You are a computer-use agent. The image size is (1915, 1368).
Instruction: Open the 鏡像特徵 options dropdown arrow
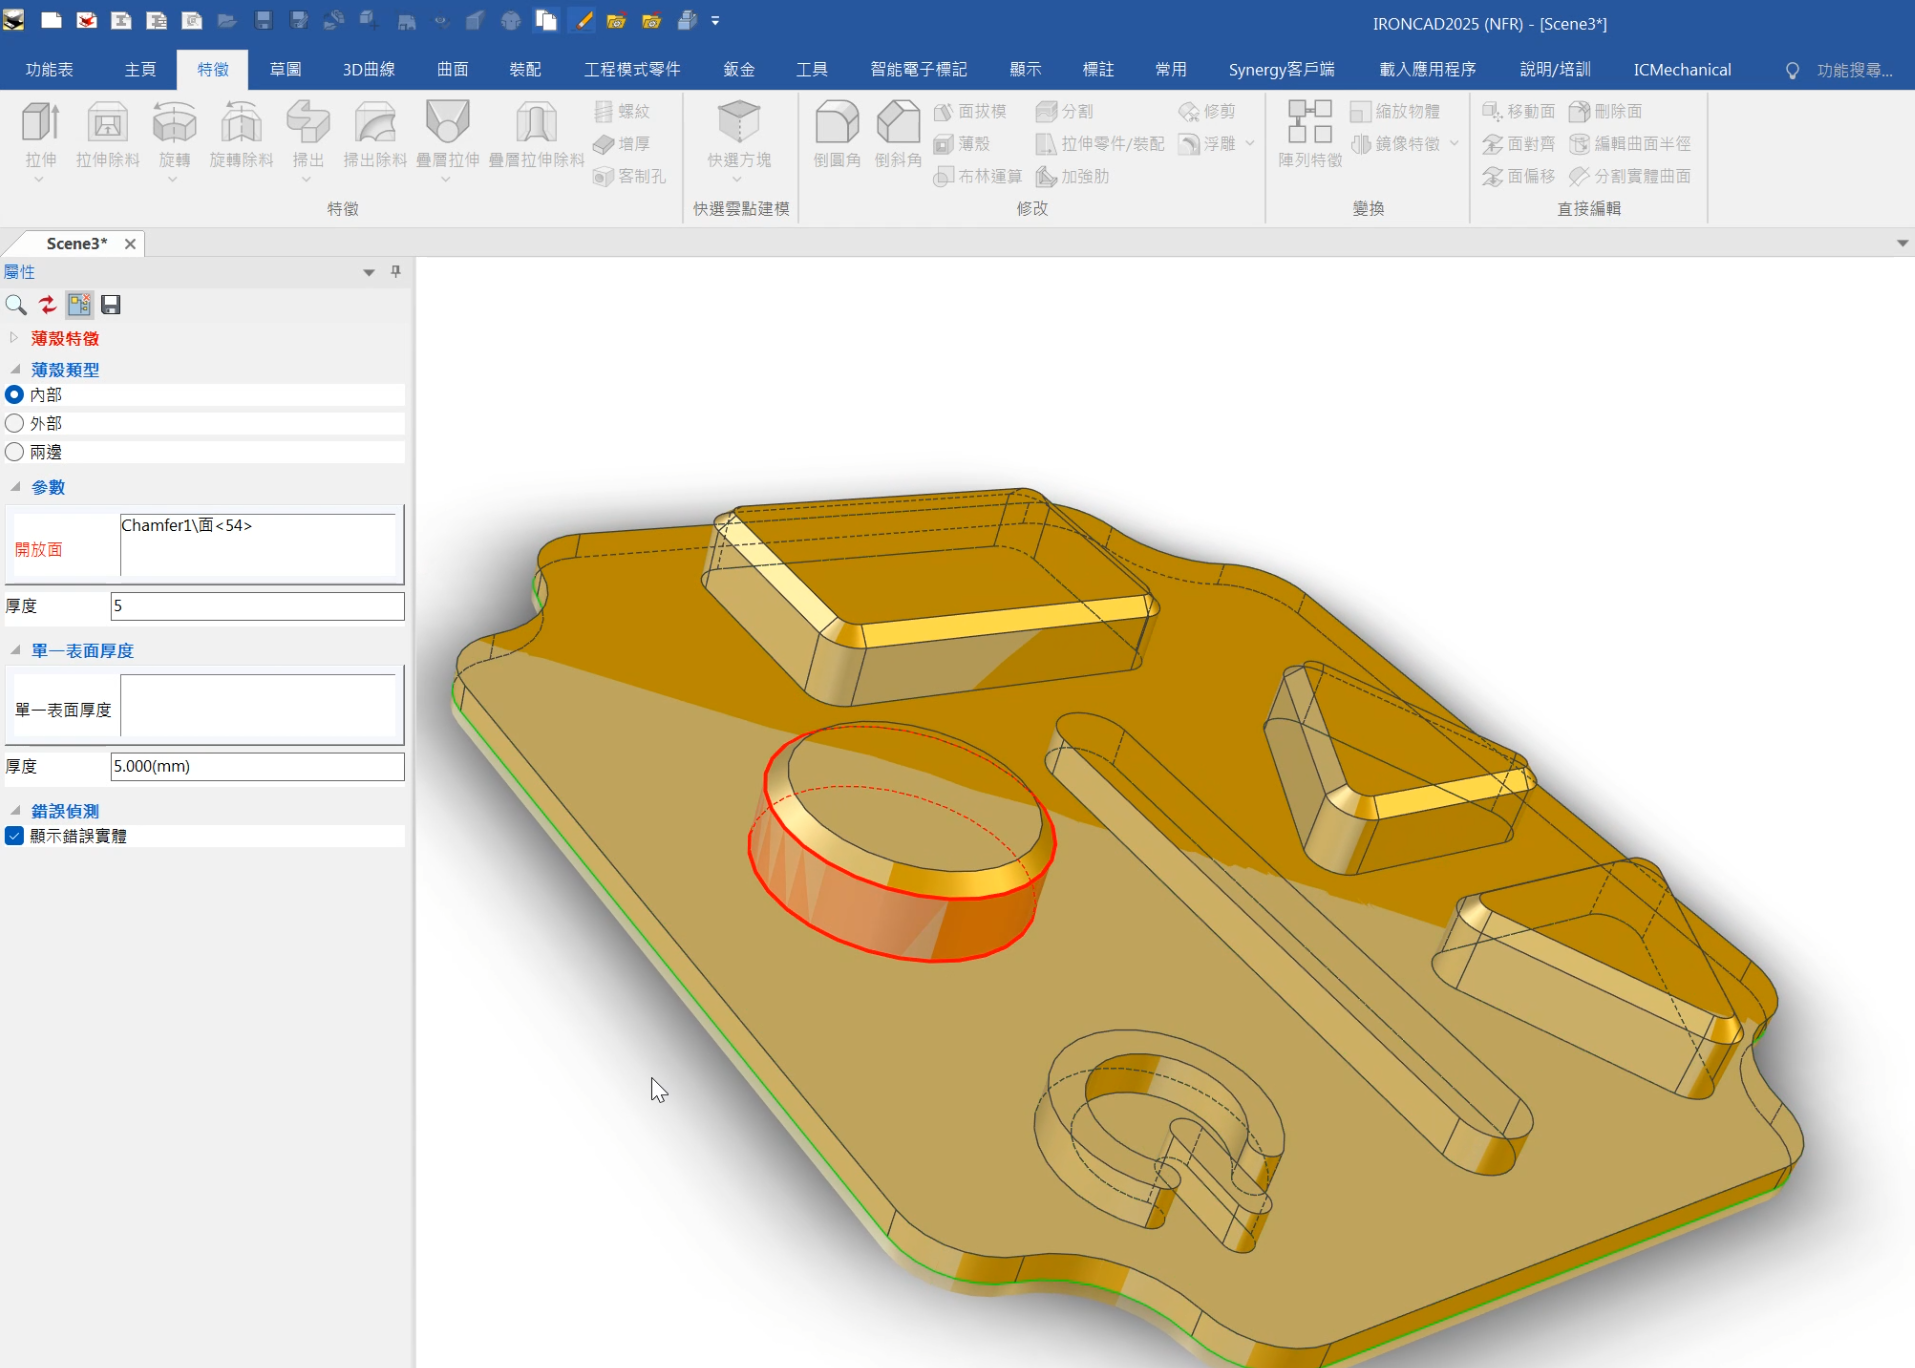pyautogui.click(x=1455, y=144)
